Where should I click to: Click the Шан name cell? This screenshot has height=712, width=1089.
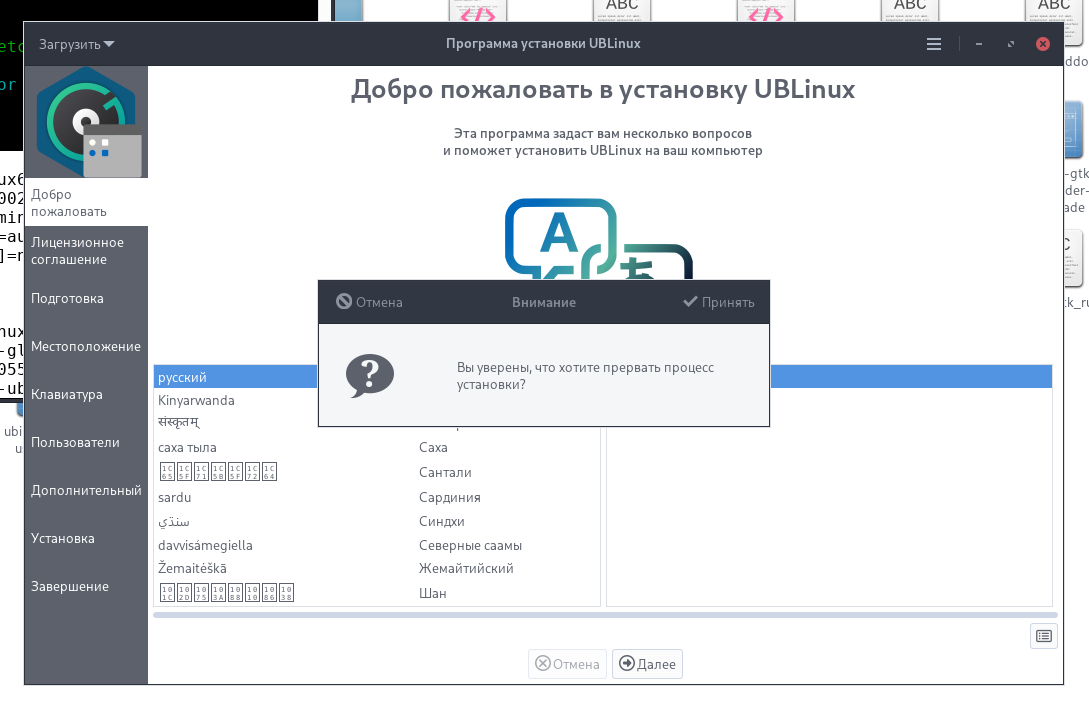tap(432, 593)
